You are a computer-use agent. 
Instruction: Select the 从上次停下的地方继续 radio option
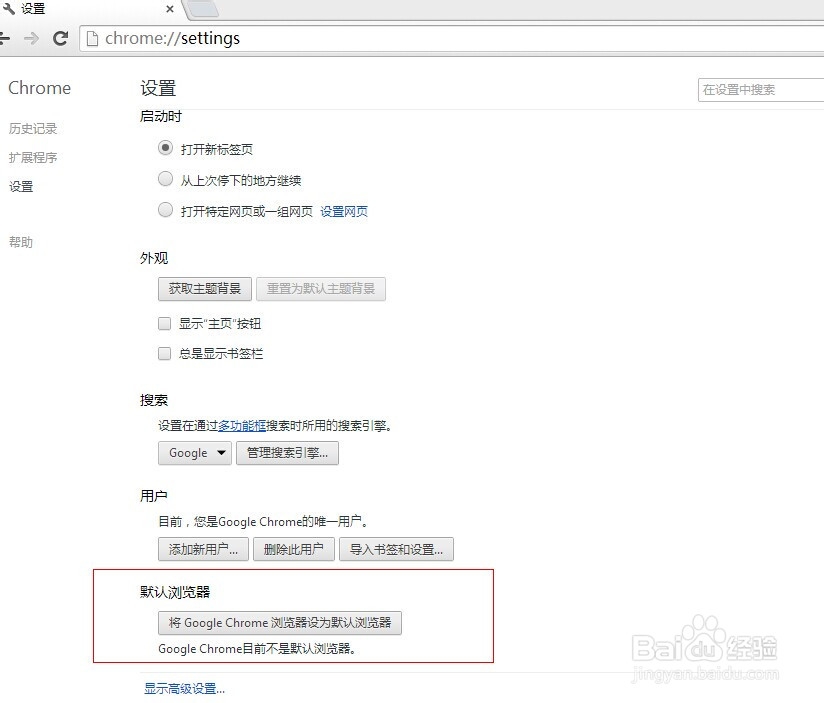pos(165,179)
